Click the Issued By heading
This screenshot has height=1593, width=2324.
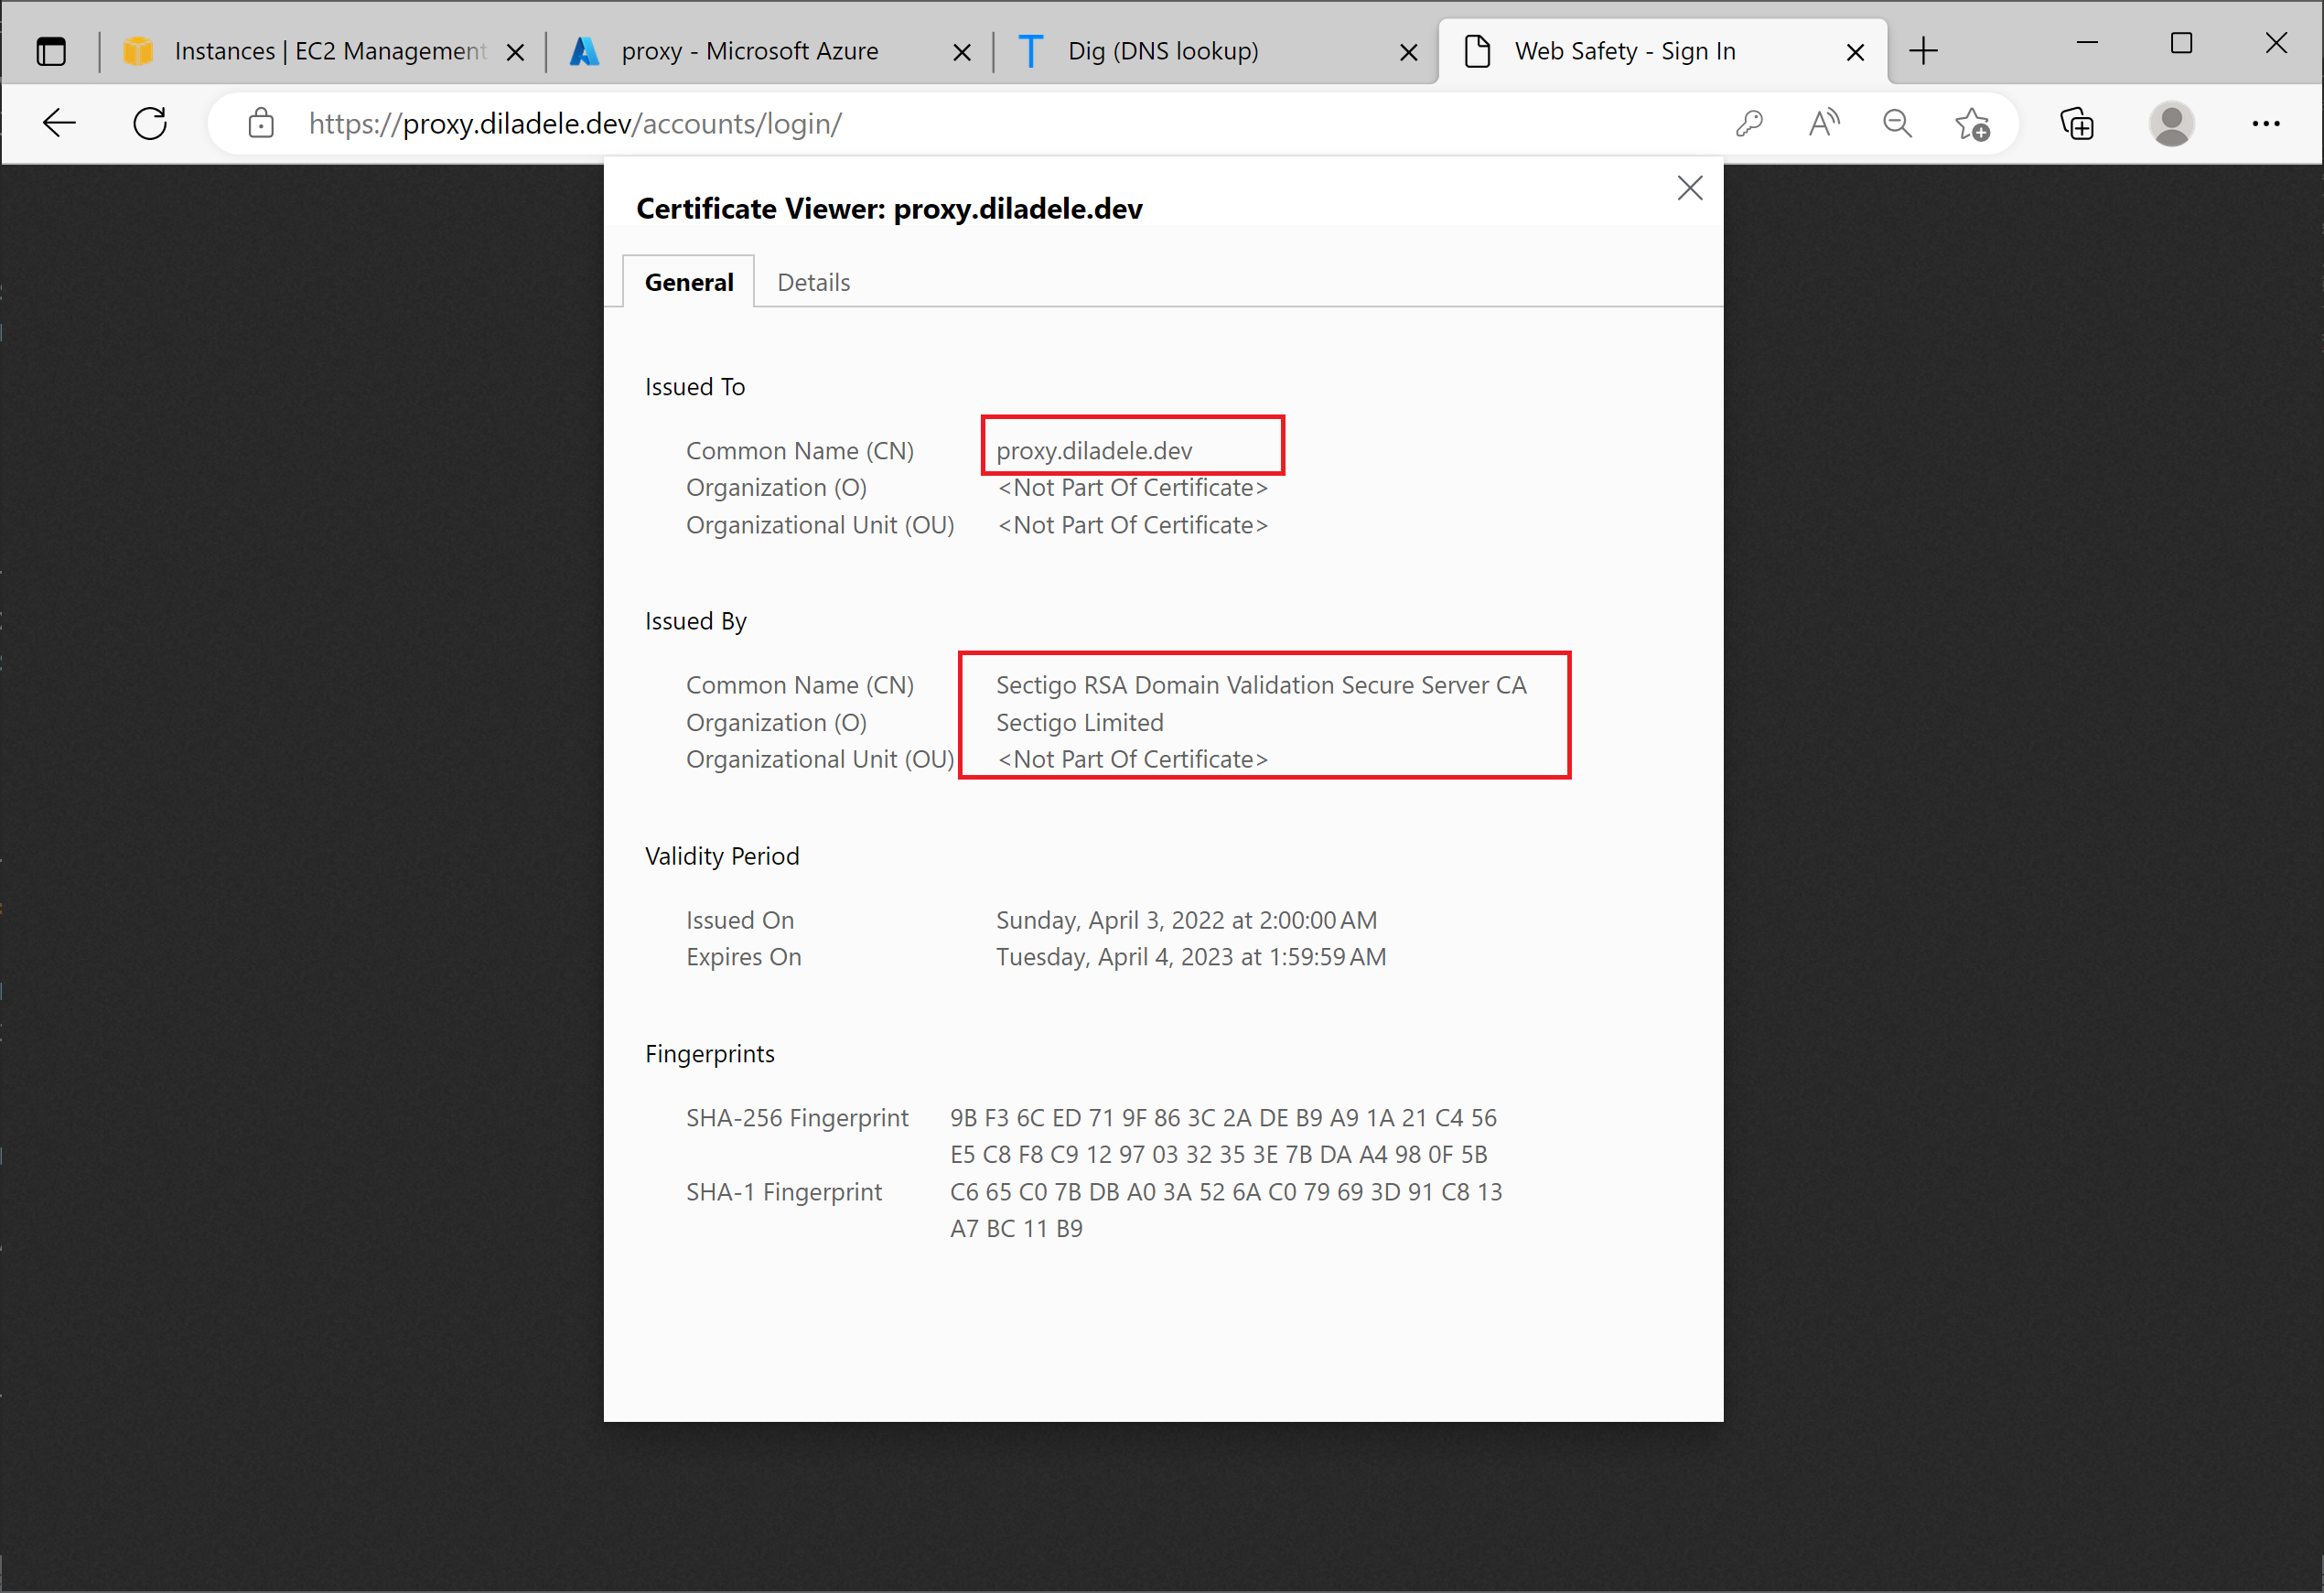[x=696, y=621]
